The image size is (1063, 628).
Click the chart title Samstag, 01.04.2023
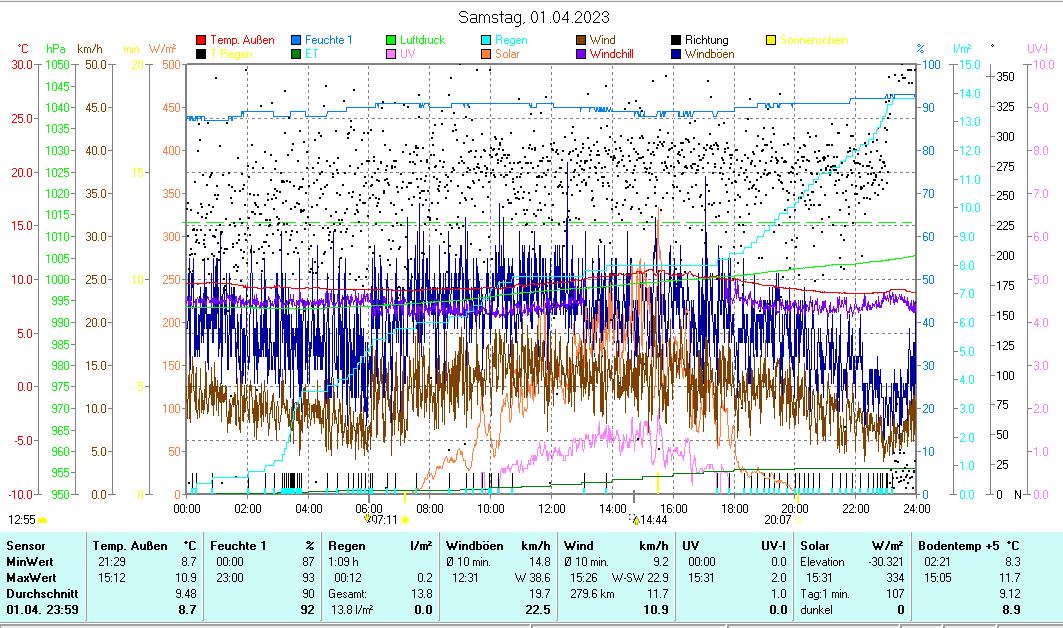click(x=534, y=17)
